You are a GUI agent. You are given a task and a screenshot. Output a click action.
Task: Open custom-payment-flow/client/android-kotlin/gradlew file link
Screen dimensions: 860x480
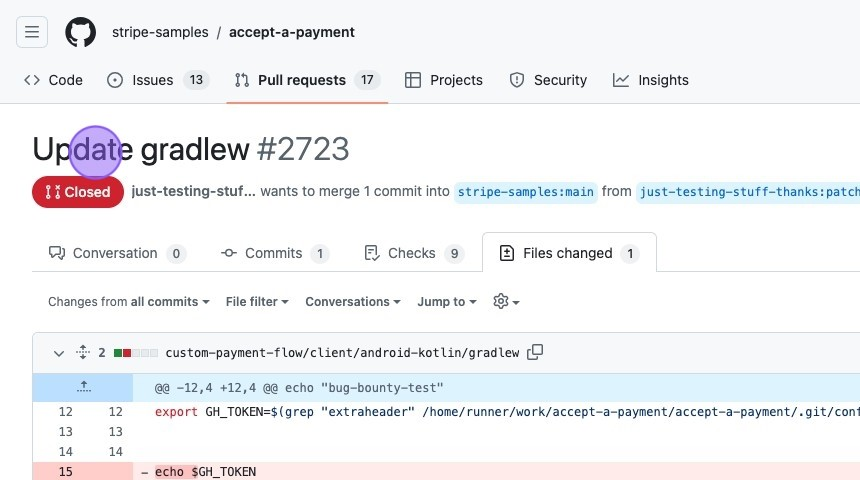(342, 353)
